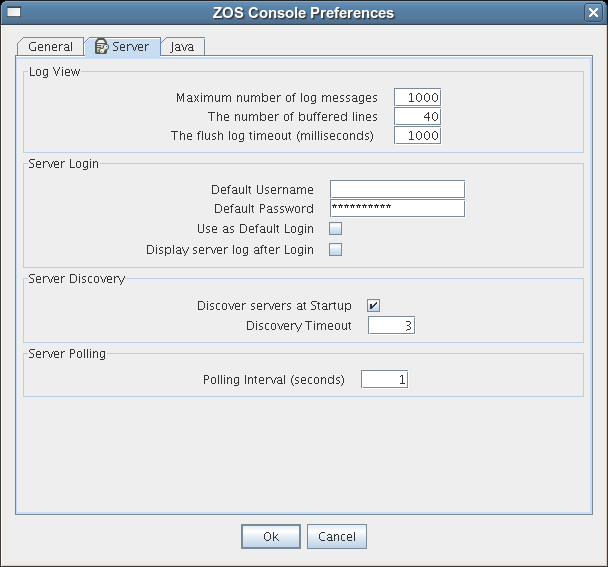Click the Discovery Timeout field
Image resolution: width=608 pixels, height=567 pixels.
(x=391, y=326)
